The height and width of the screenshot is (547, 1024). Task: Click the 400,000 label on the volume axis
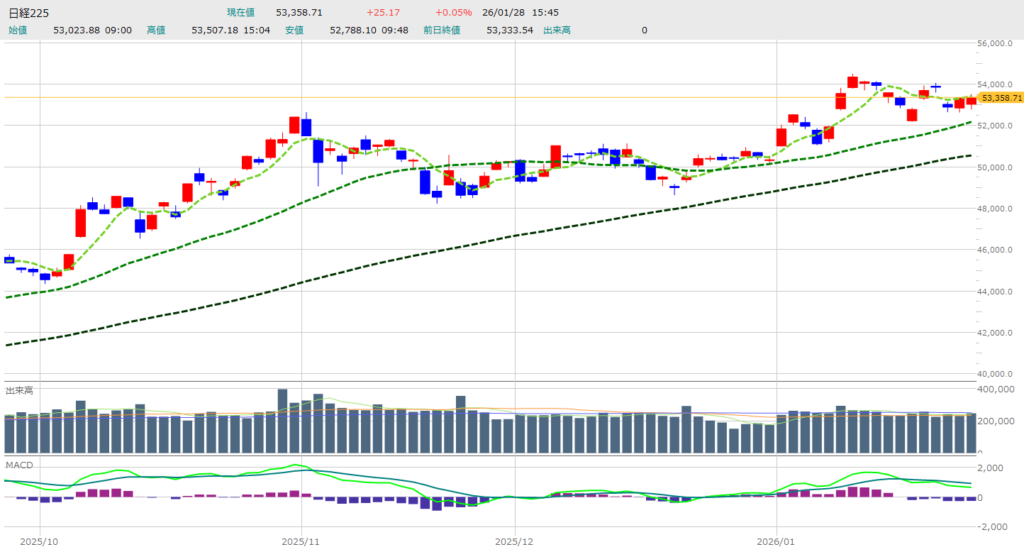coord(997,388)
